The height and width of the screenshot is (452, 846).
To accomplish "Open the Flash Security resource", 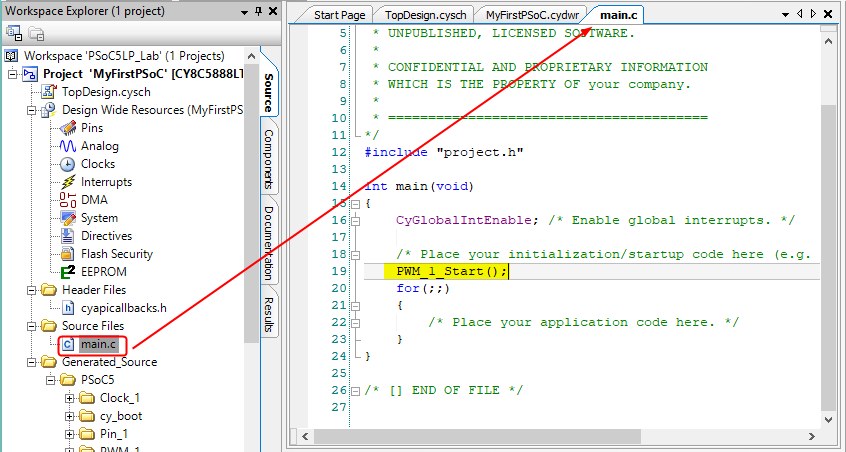I will coord(116,254).
